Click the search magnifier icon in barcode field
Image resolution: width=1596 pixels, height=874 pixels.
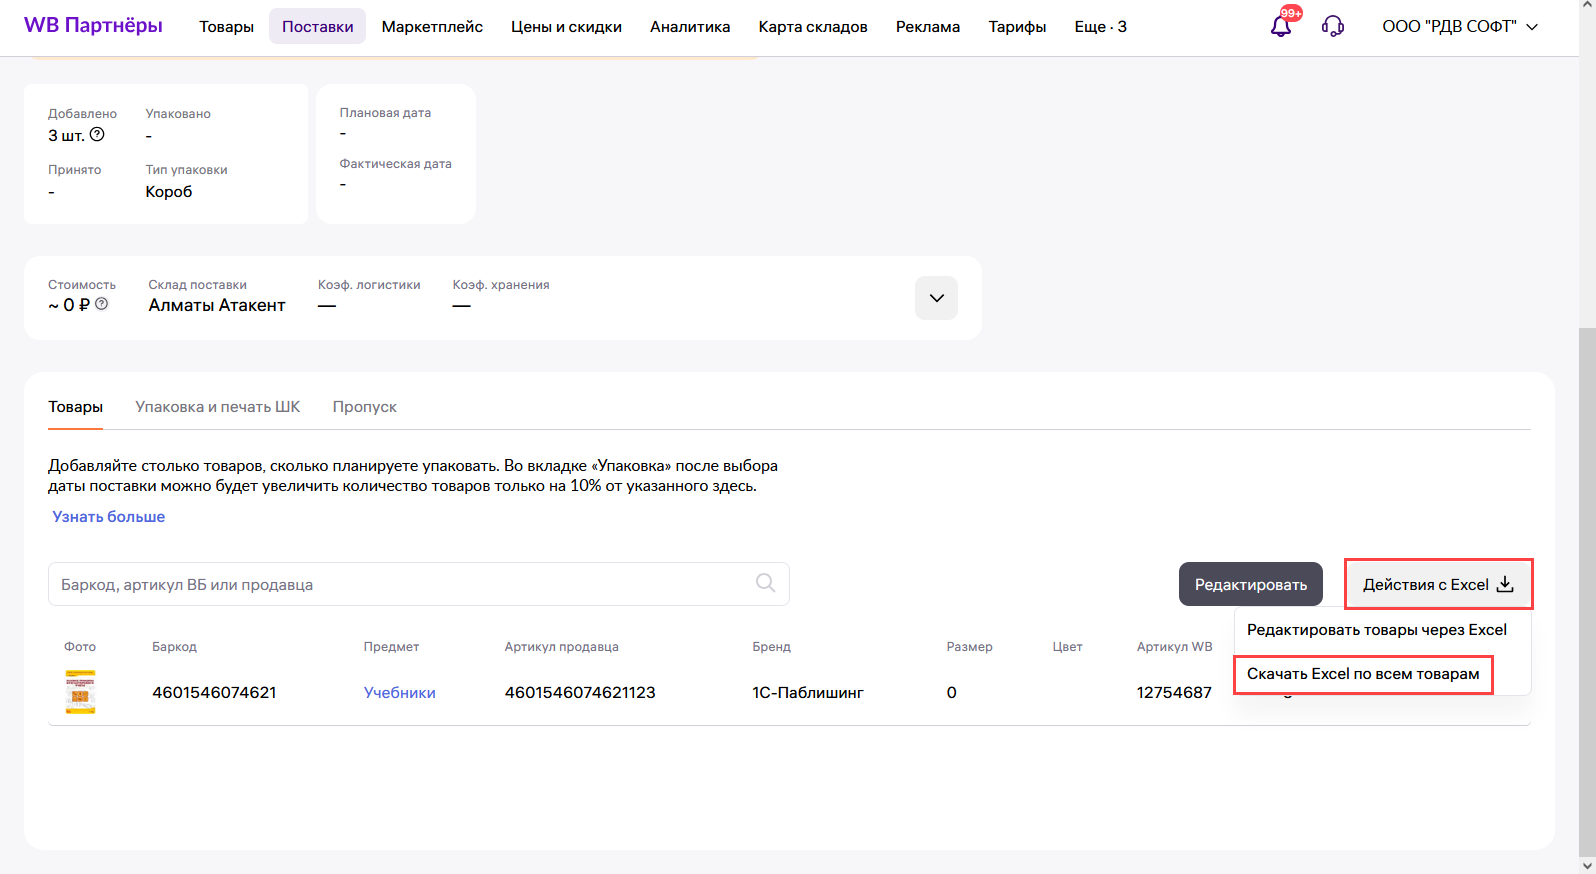point(765,583)
